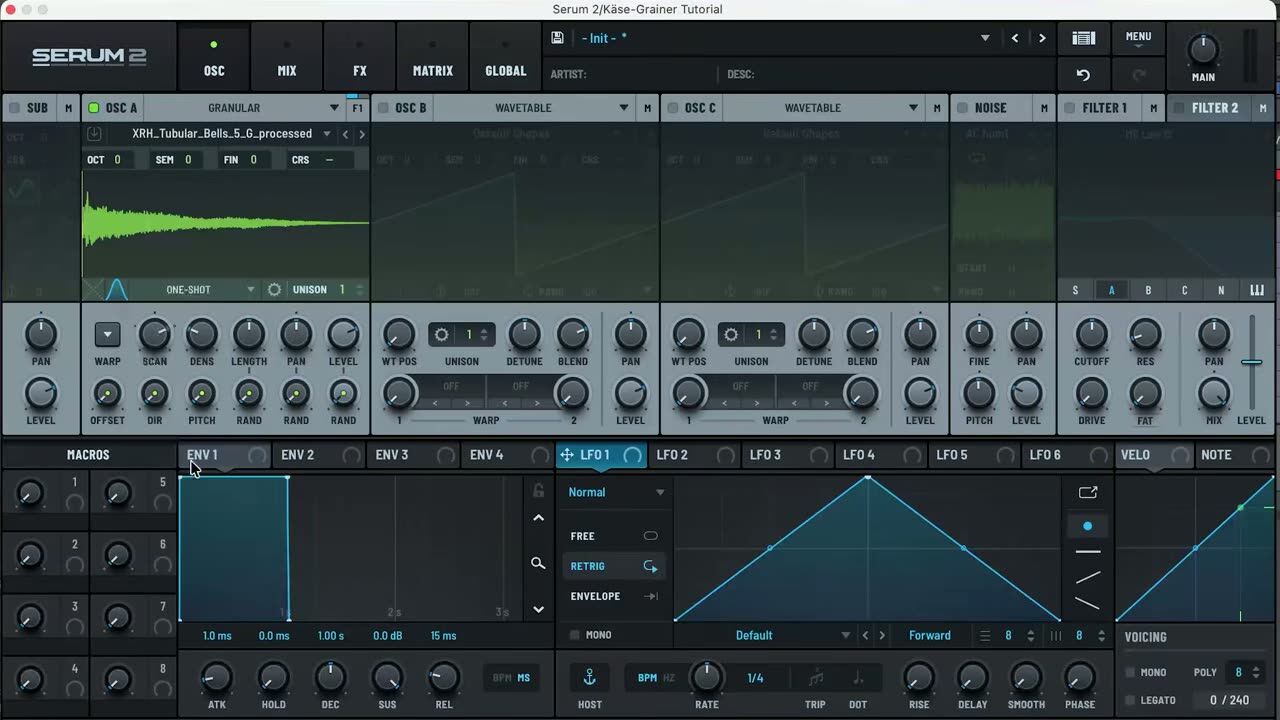Open the OSC A WARP dropdown
1280x720 pixels.
tap(107, 335)
